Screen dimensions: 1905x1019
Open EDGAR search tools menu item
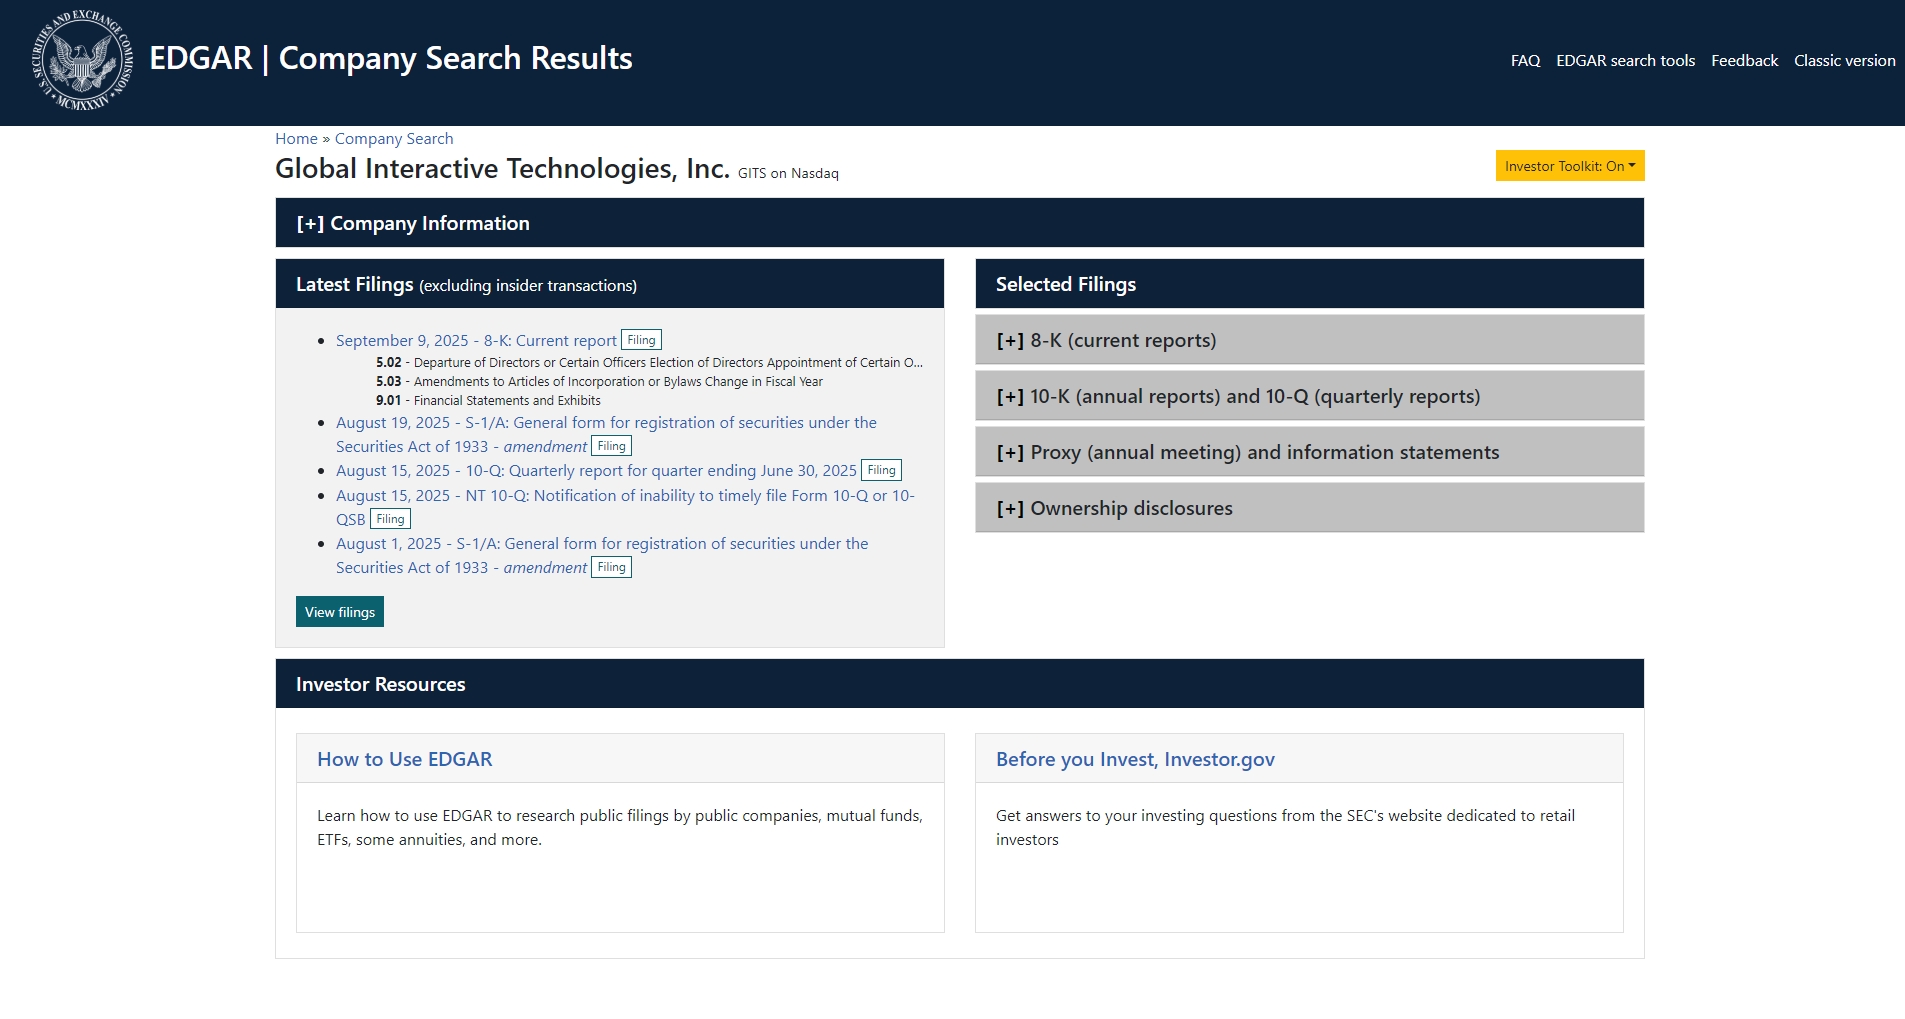pos(1625,61)
